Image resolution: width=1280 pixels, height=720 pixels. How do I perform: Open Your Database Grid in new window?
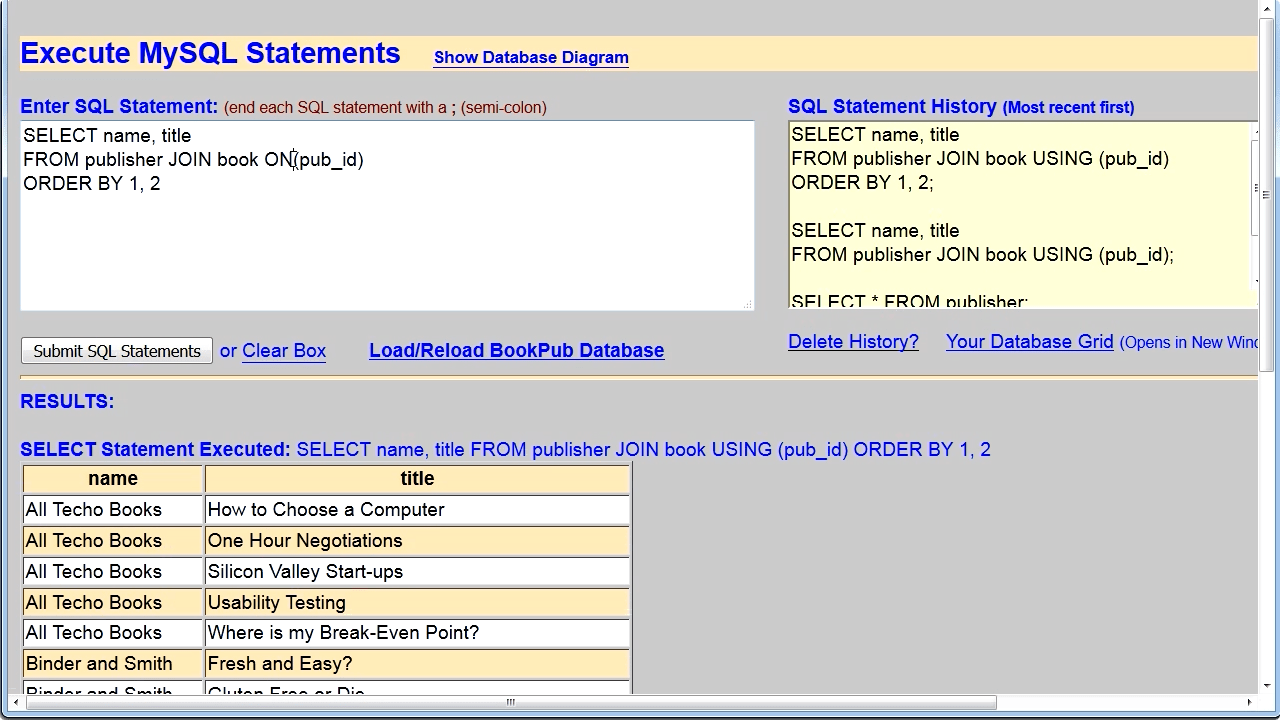[x=1029, y=342]
